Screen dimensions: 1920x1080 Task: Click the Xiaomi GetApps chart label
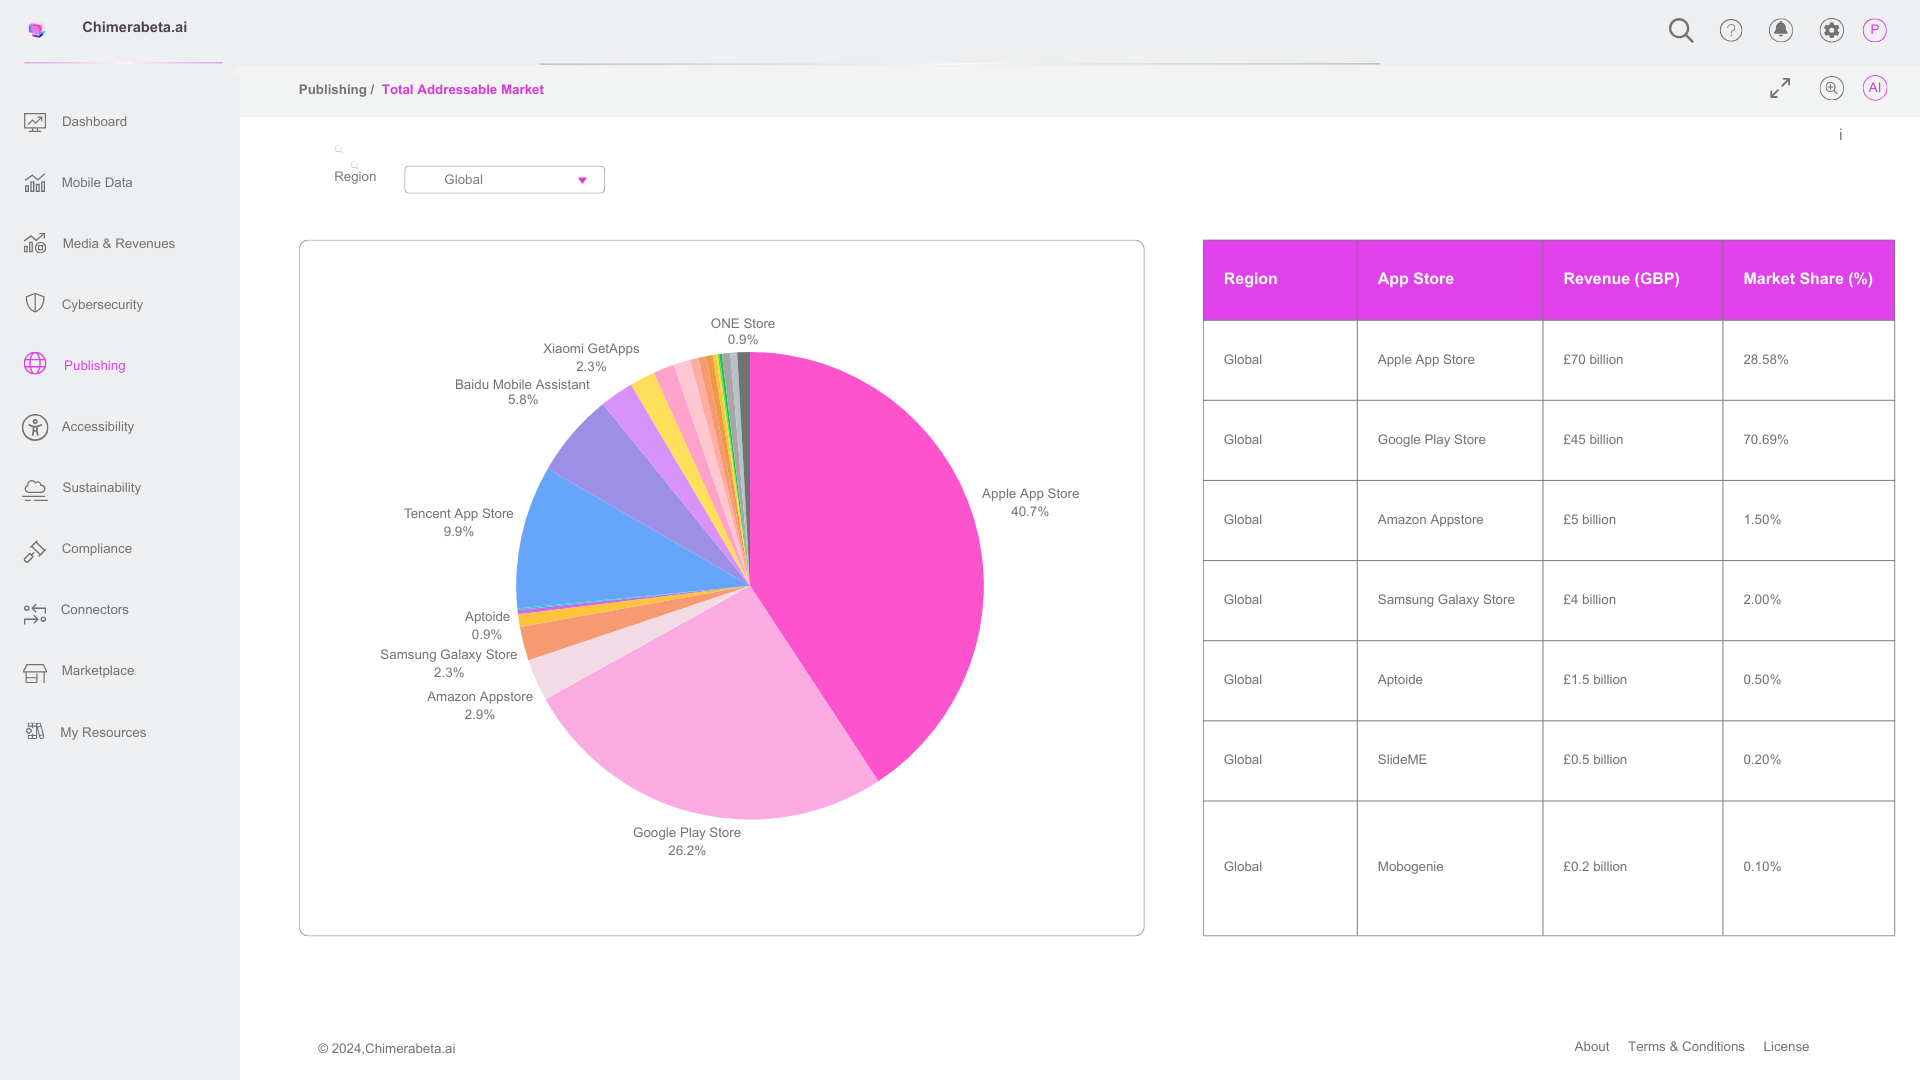click(591, 357)
